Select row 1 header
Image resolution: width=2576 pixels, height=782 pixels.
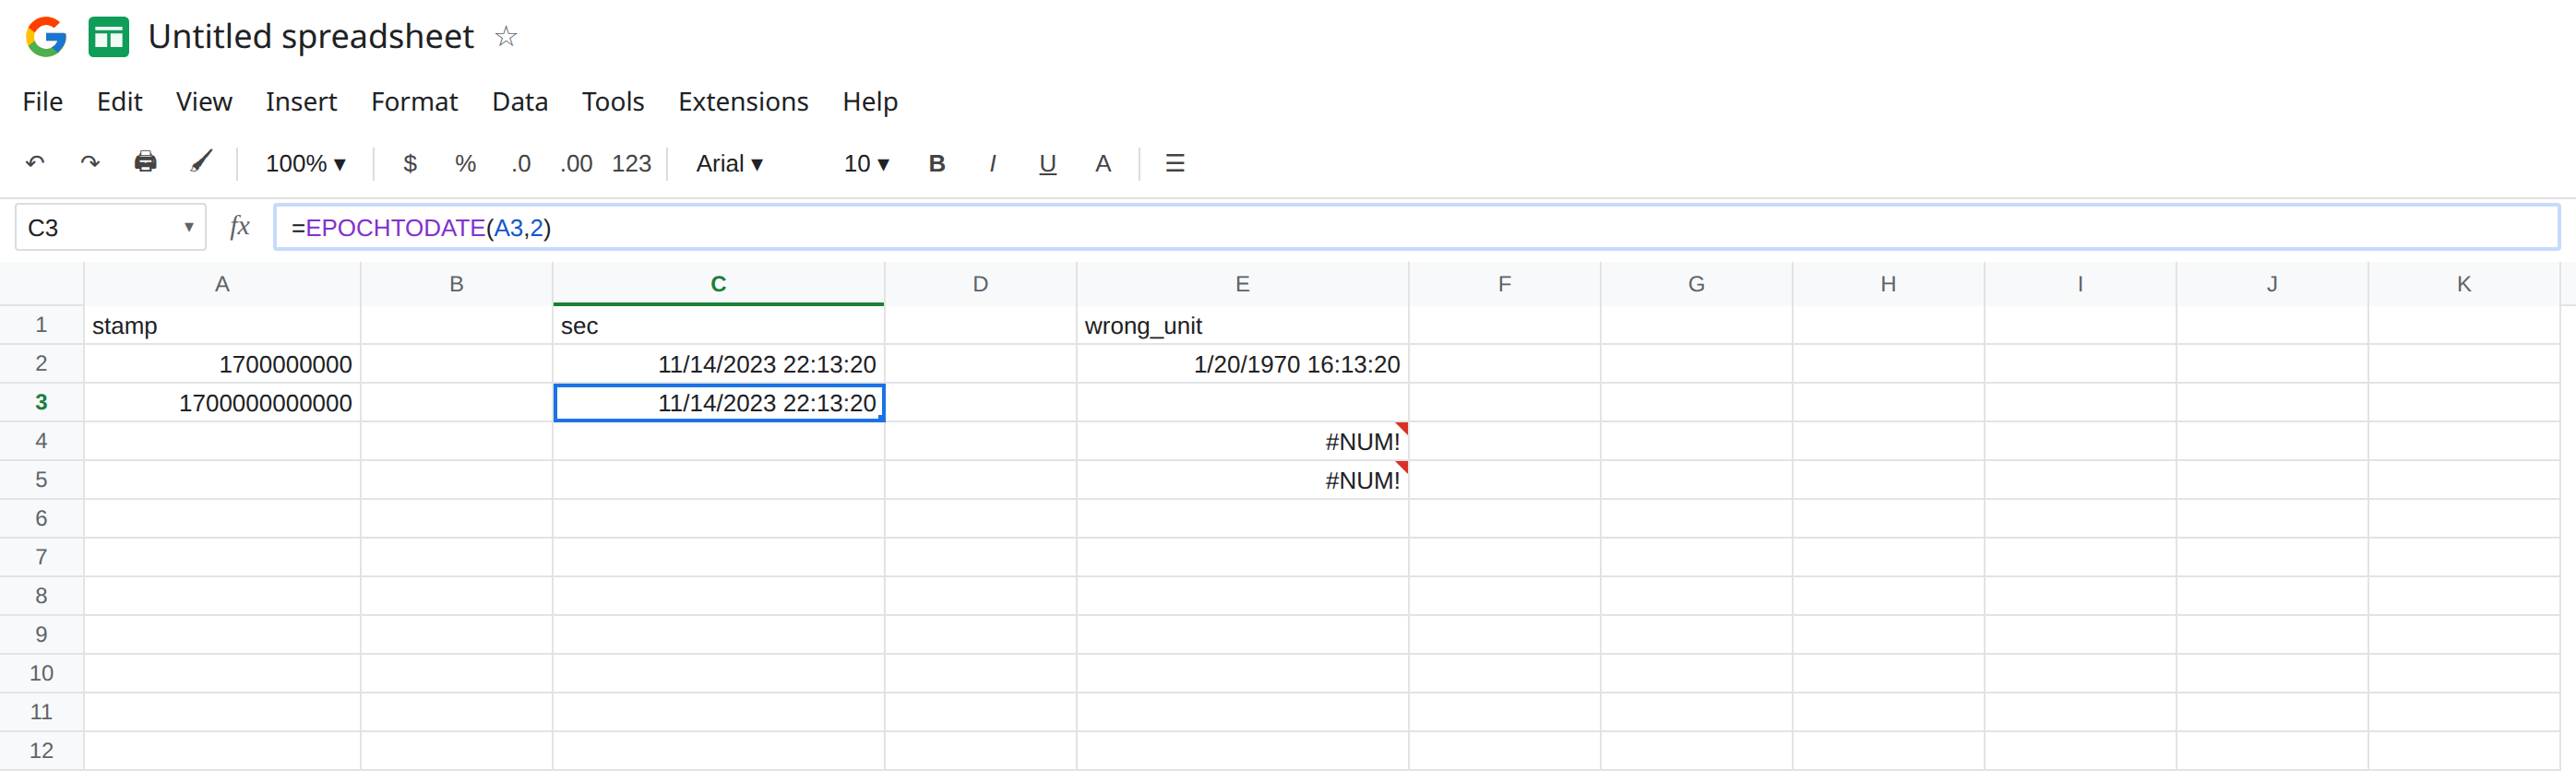tap(41, 325)
